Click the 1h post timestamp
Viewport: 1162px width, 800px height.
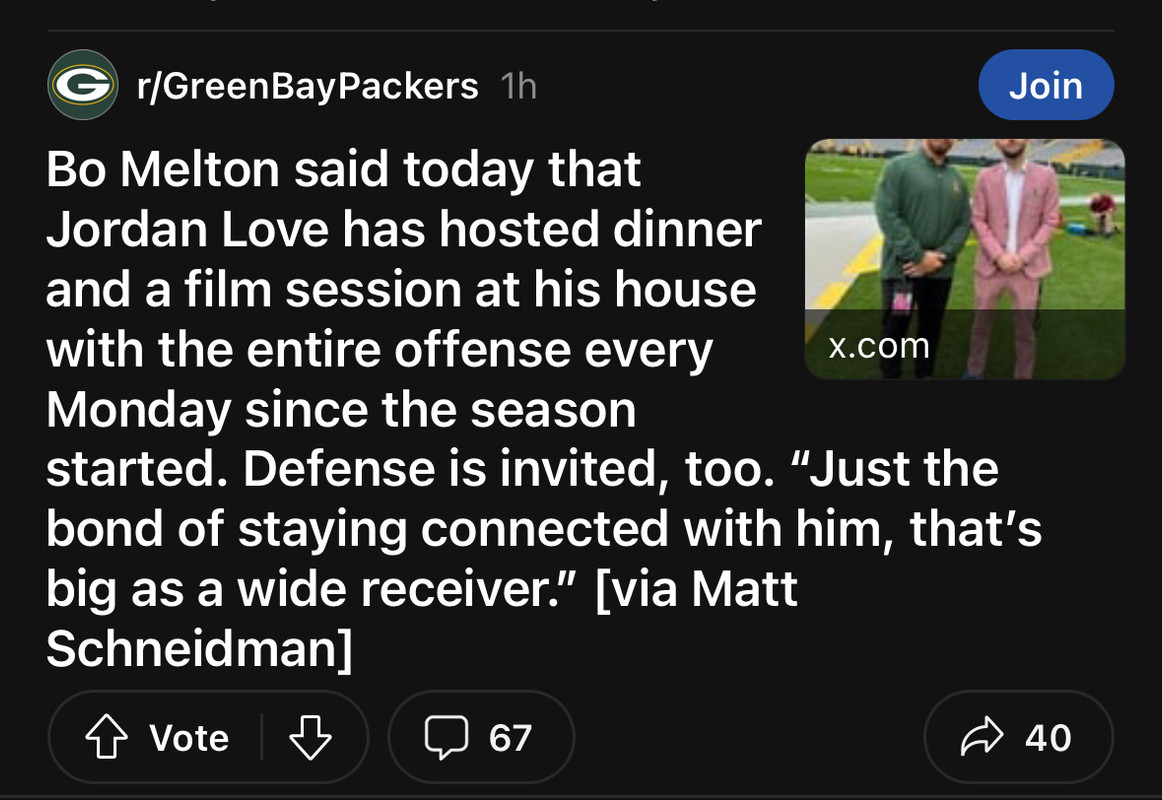click(519, 86)
